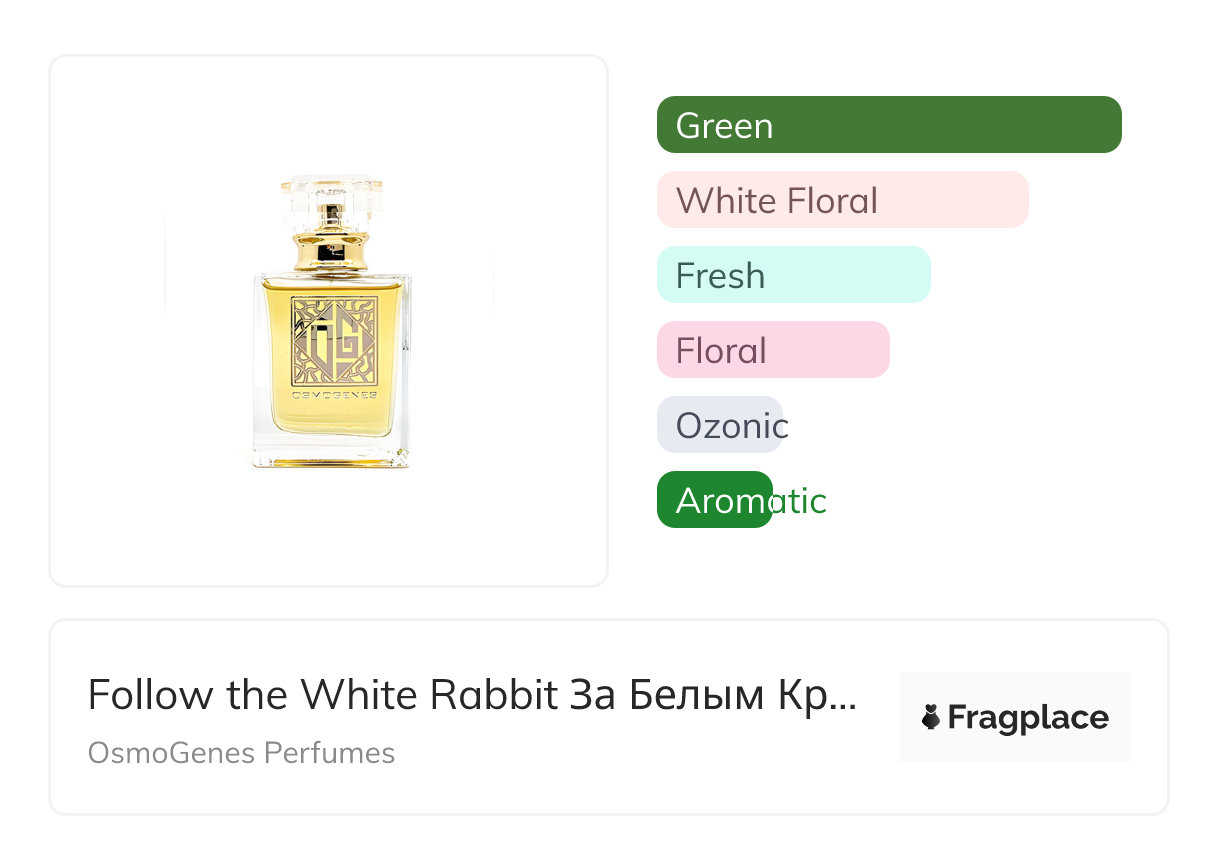1218x864 pixels.
Task: Click the Fragplace wordmark text
Action: click(1027, 717)
